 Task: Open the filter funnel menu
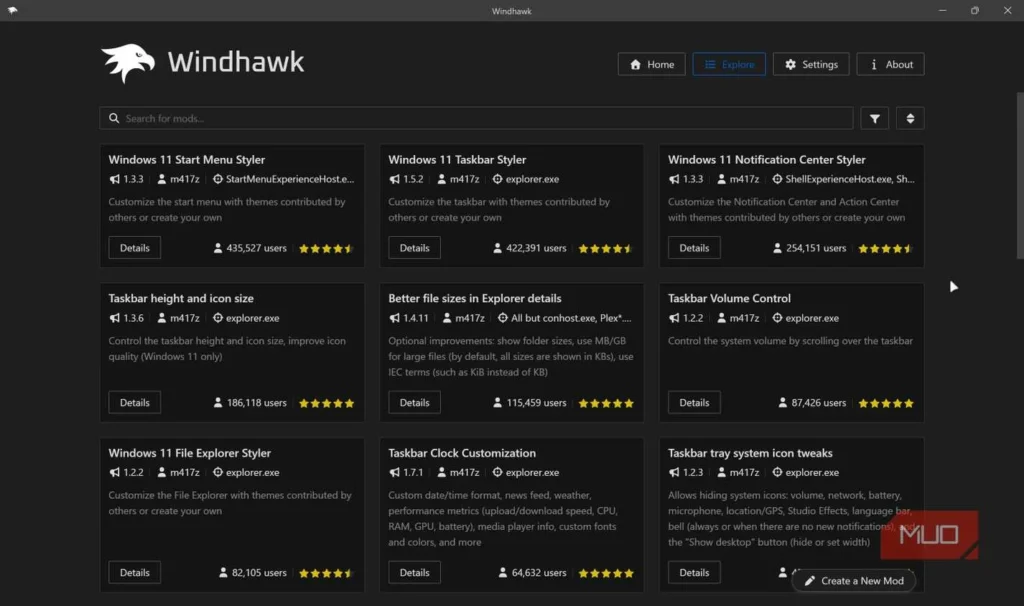[874, 118]
